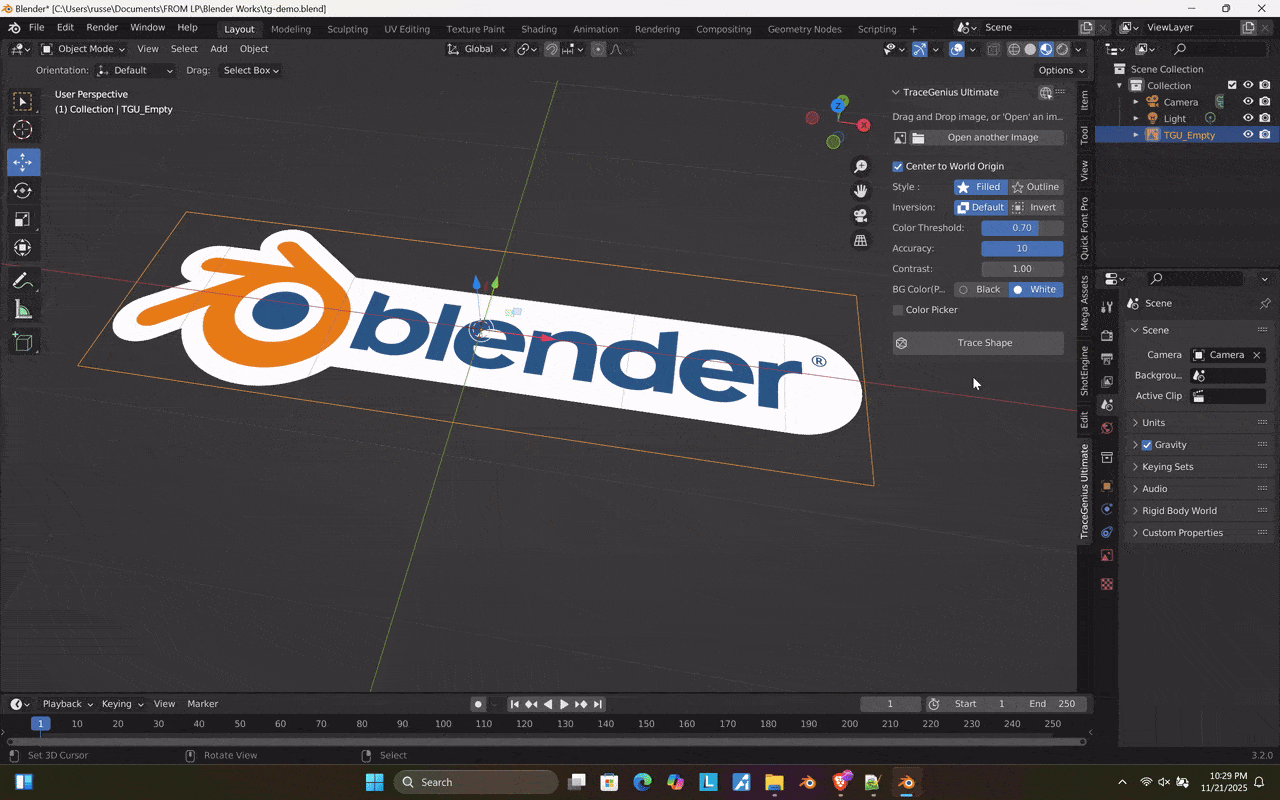Select the Transform tool

[x=22, y=248]
